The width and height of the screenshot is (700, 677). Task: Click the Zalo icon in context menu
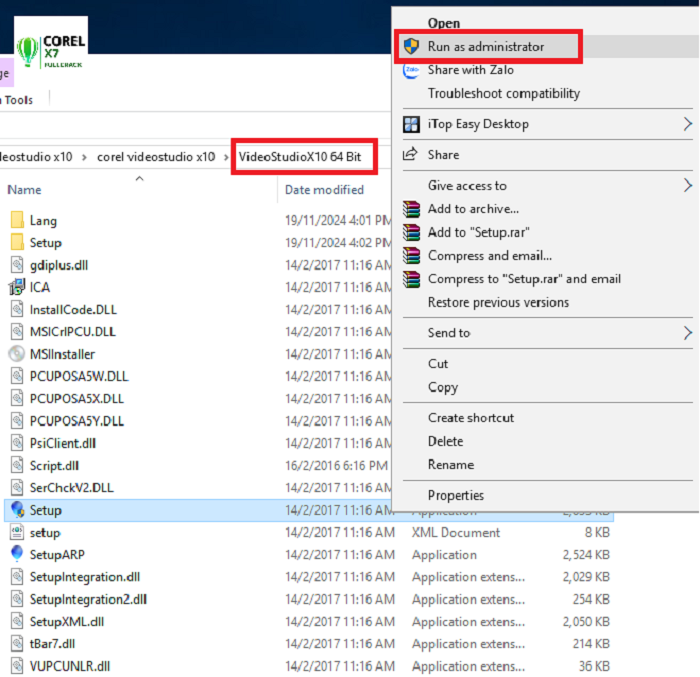point(411,70)
